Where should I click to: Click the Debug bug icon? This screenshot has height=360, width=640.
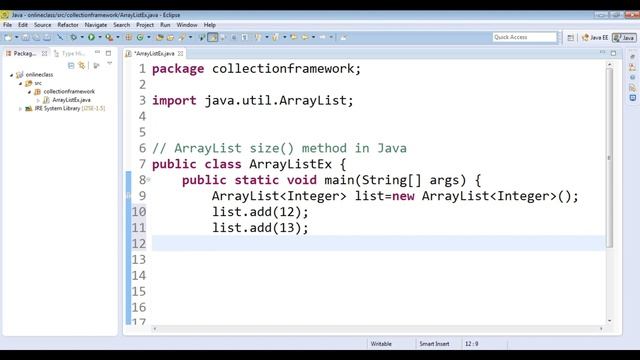[x=73, y=37]
